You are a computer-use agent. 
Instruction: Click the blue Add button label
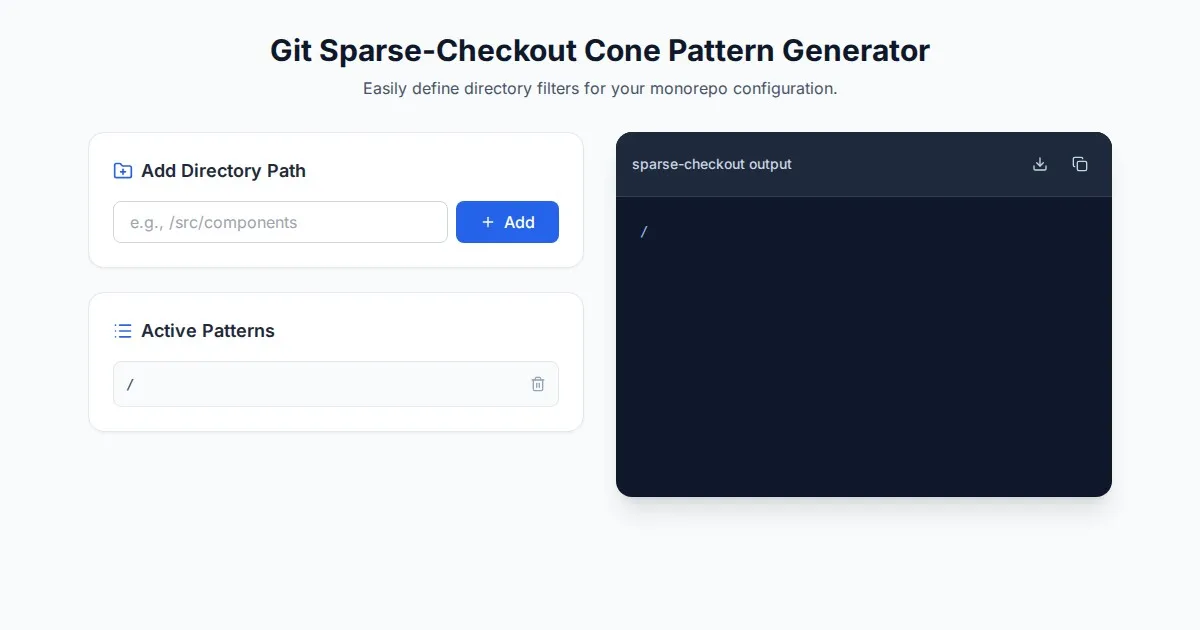[x=518, y=222]
